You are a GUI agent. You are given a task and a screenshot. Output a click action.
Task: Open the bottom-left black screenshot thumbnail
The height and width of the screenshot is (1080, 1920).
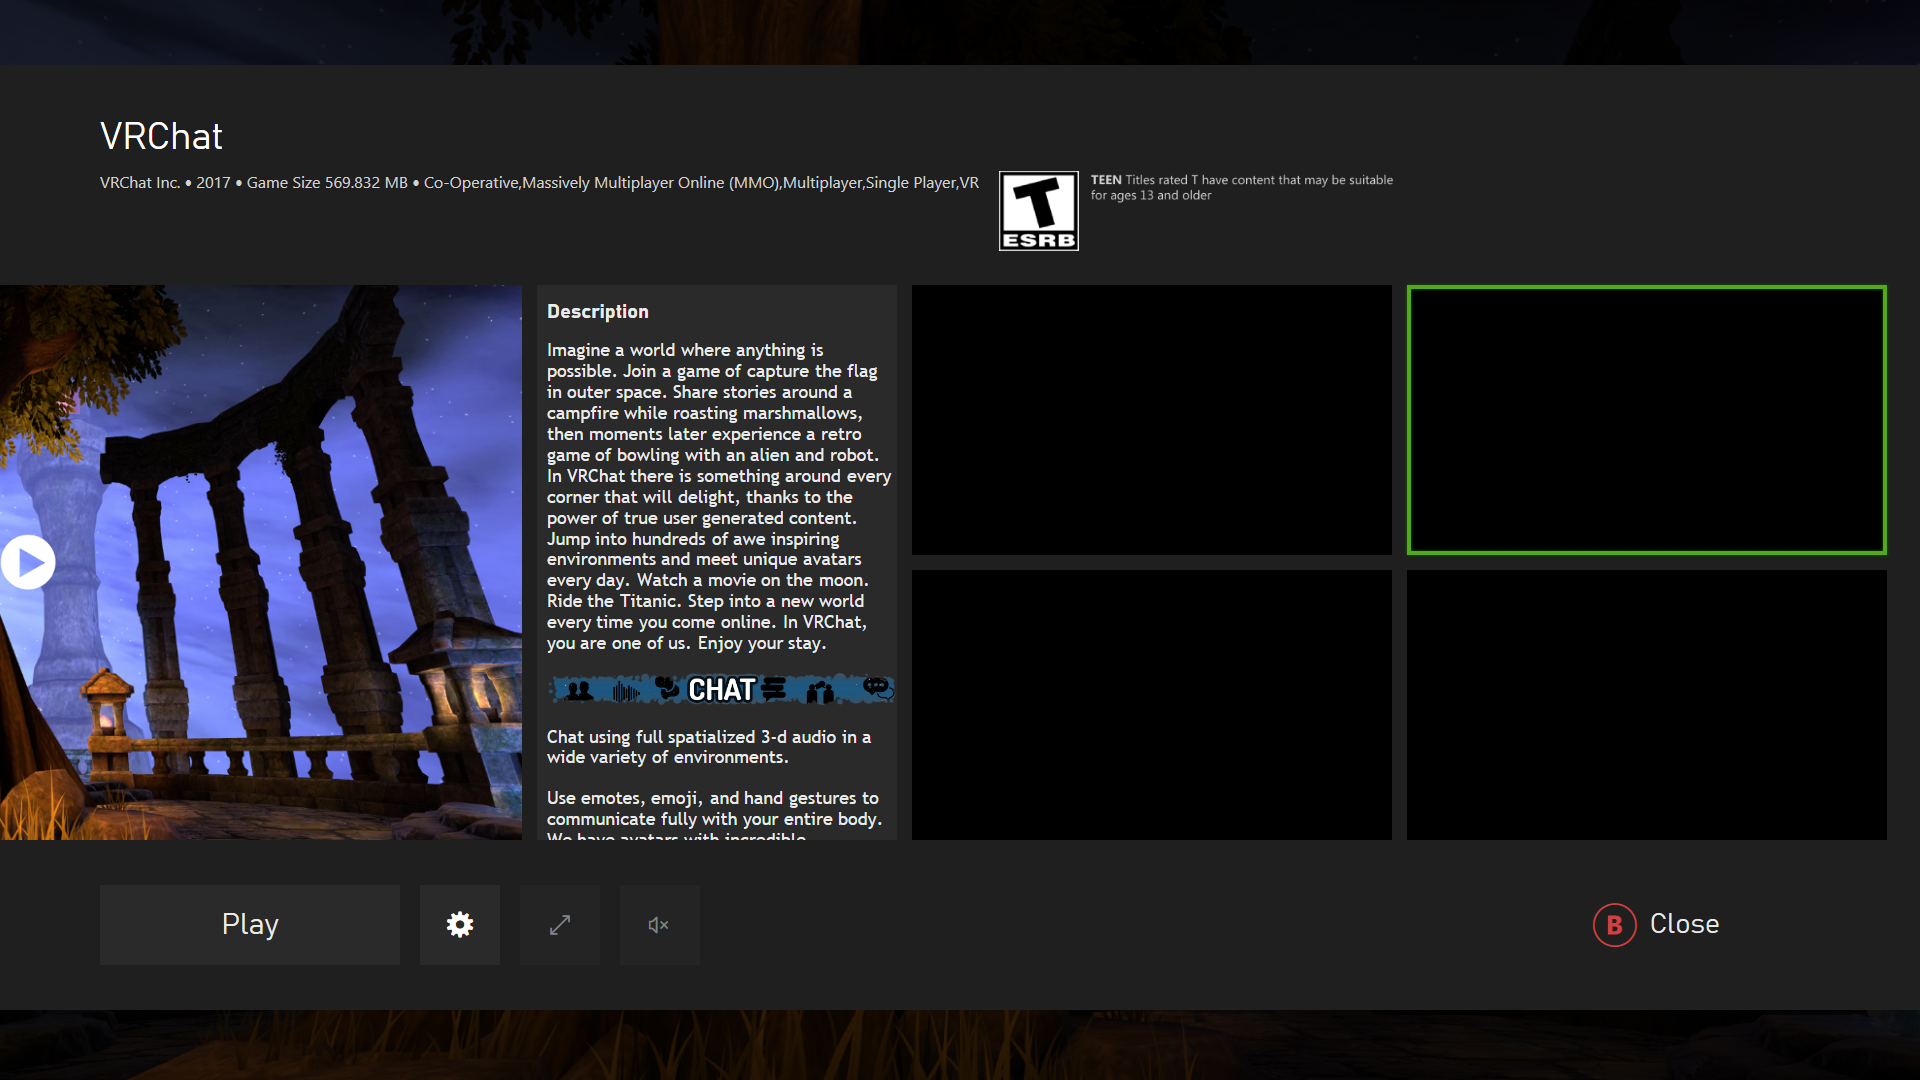tap(1151, 705)
